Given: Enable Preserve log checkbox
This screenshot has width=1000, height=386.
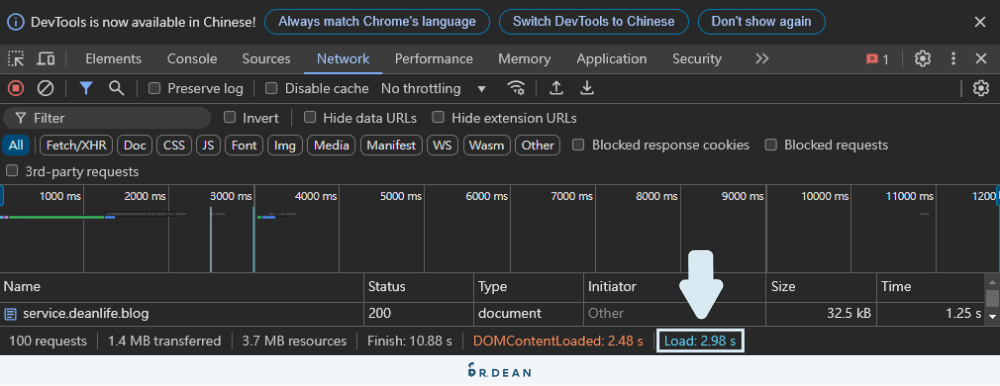Looking at the screenshot, I should pyautogui.click(x=154, y=89).
